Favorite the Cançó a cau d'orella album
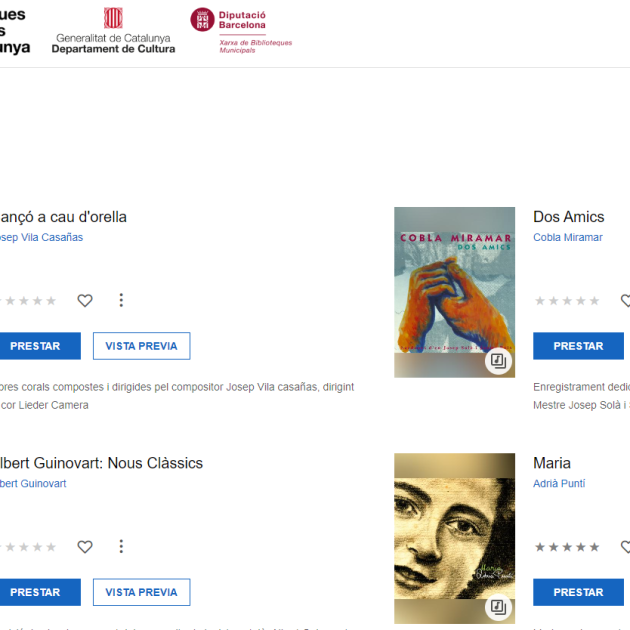This screenshot has width=630, height=630. pyautogui.click(x=85, y=301)
